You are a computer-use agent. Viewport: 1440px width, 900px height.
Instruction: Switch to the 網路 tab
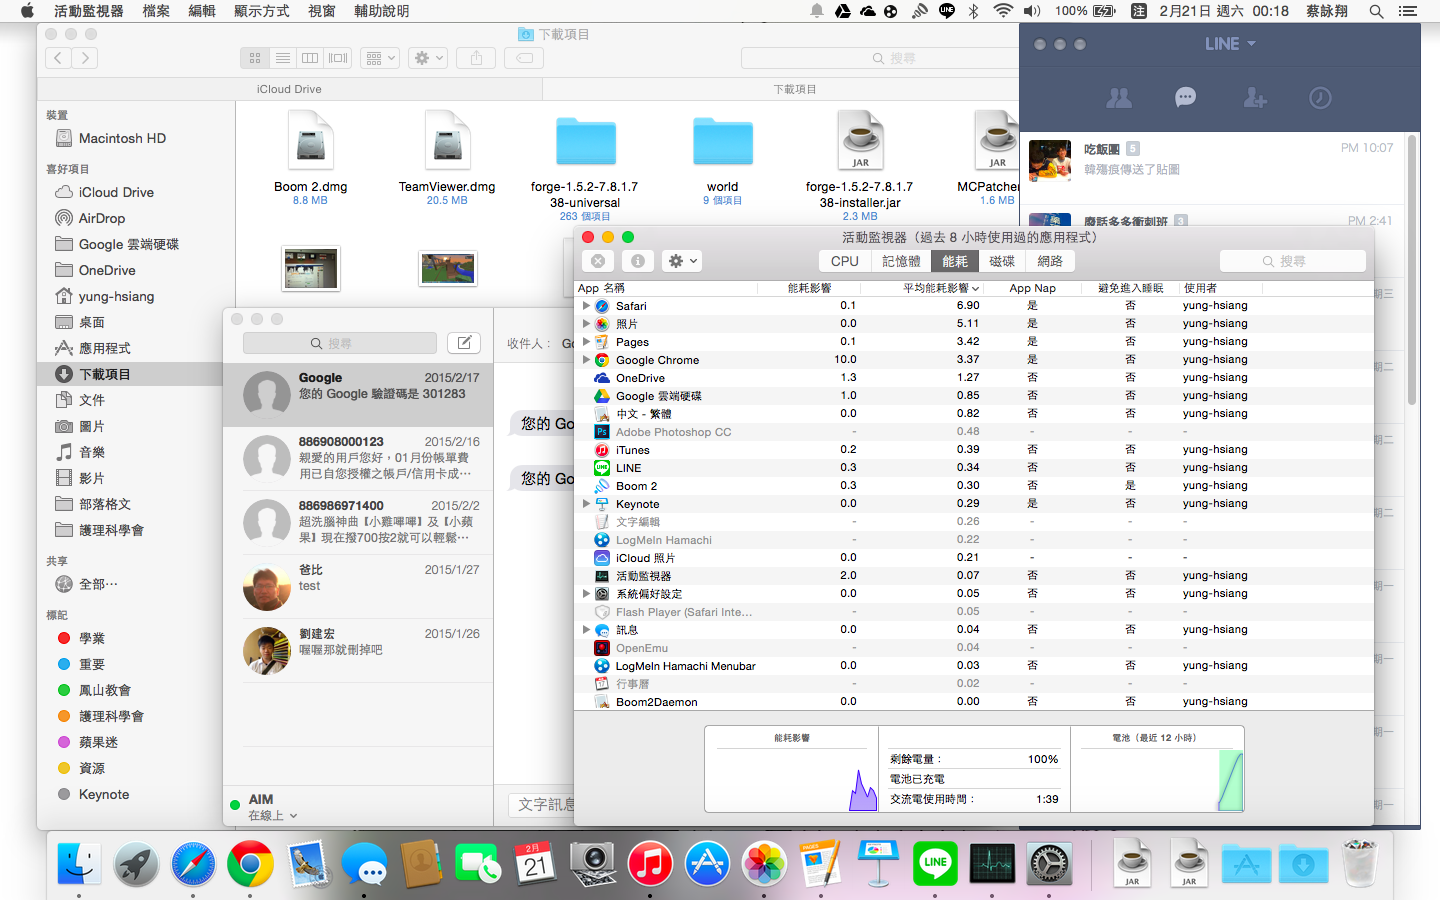click(x=1050, y=261)
